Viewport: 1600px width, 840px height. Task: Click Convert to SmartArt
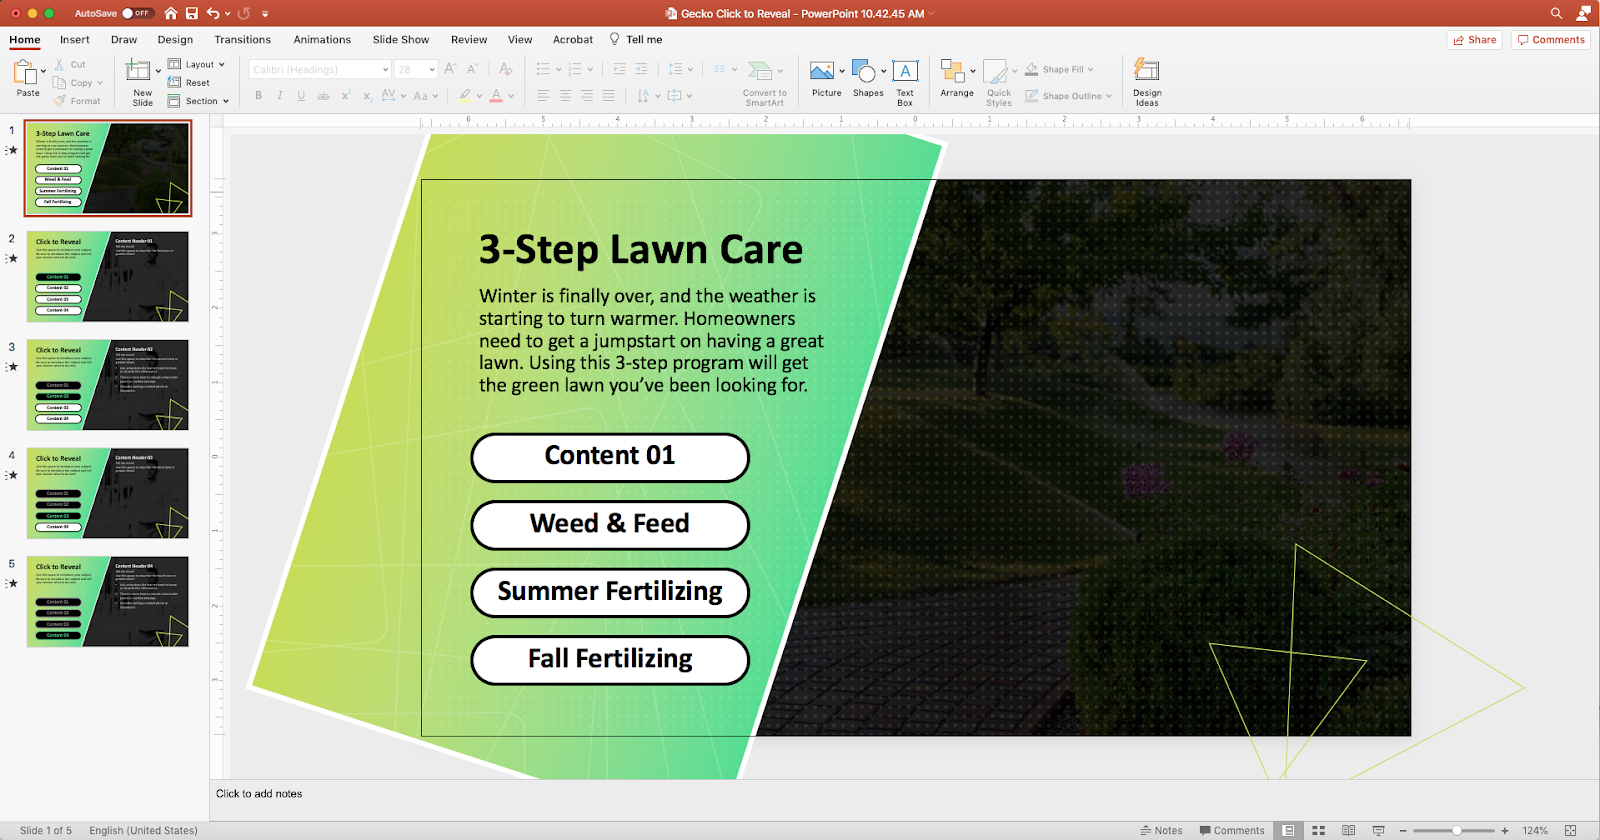(x=765, y=82)
